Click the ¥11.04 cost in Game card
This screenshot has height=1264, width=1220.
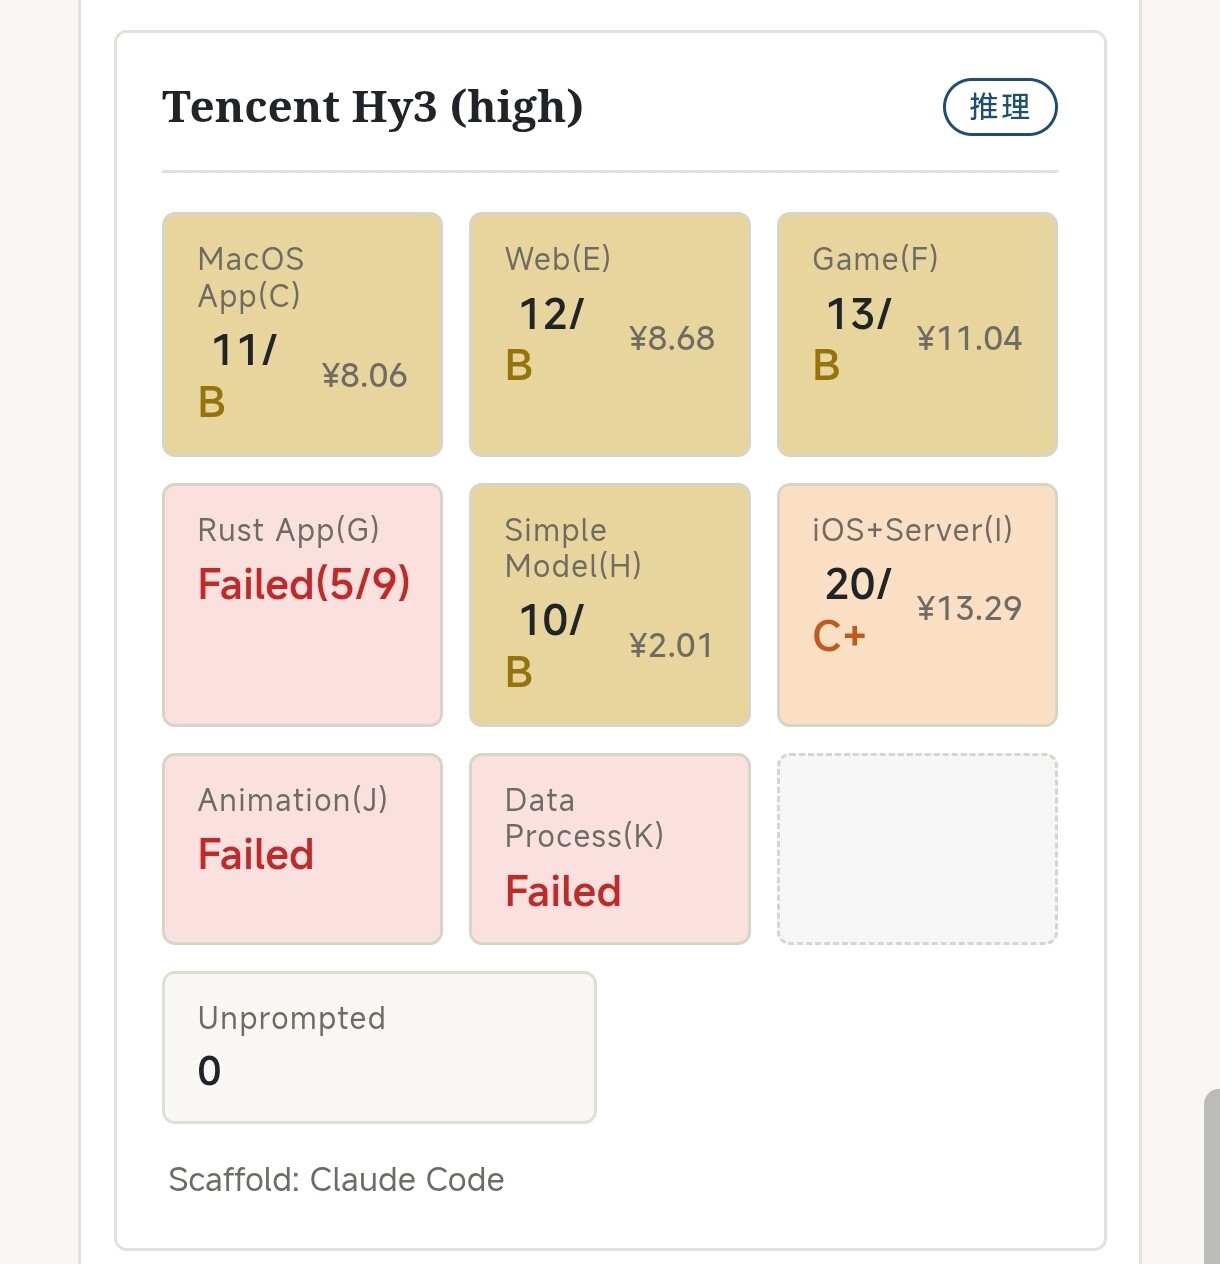pyautogui.click(x=969, y=339)
